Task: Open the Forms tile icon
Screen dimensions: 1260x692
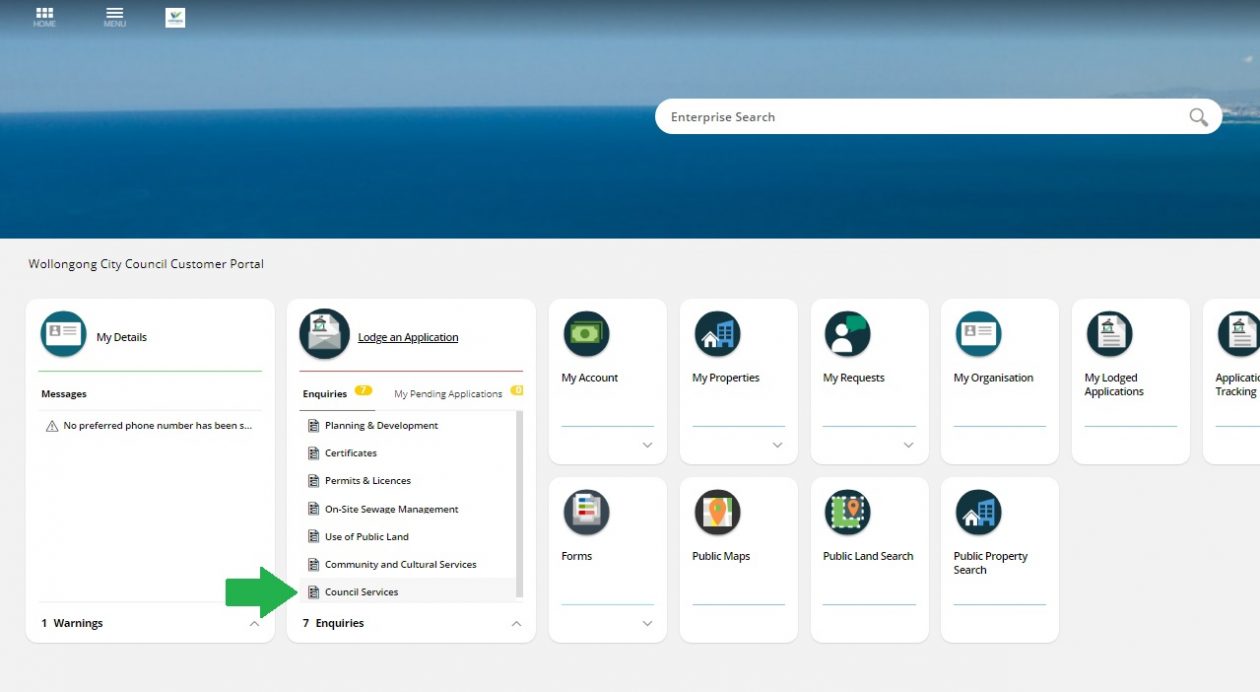Action: 586,512
